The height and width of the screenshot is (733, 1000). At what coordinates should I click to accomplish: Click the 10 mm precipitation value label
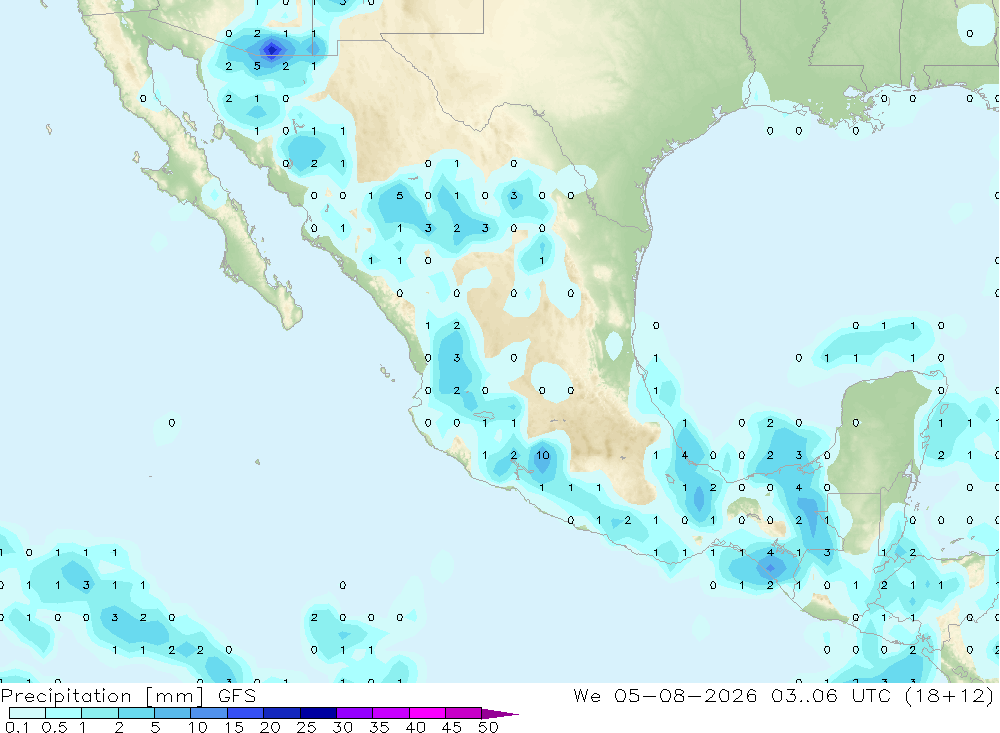click(x=542, y=455)
